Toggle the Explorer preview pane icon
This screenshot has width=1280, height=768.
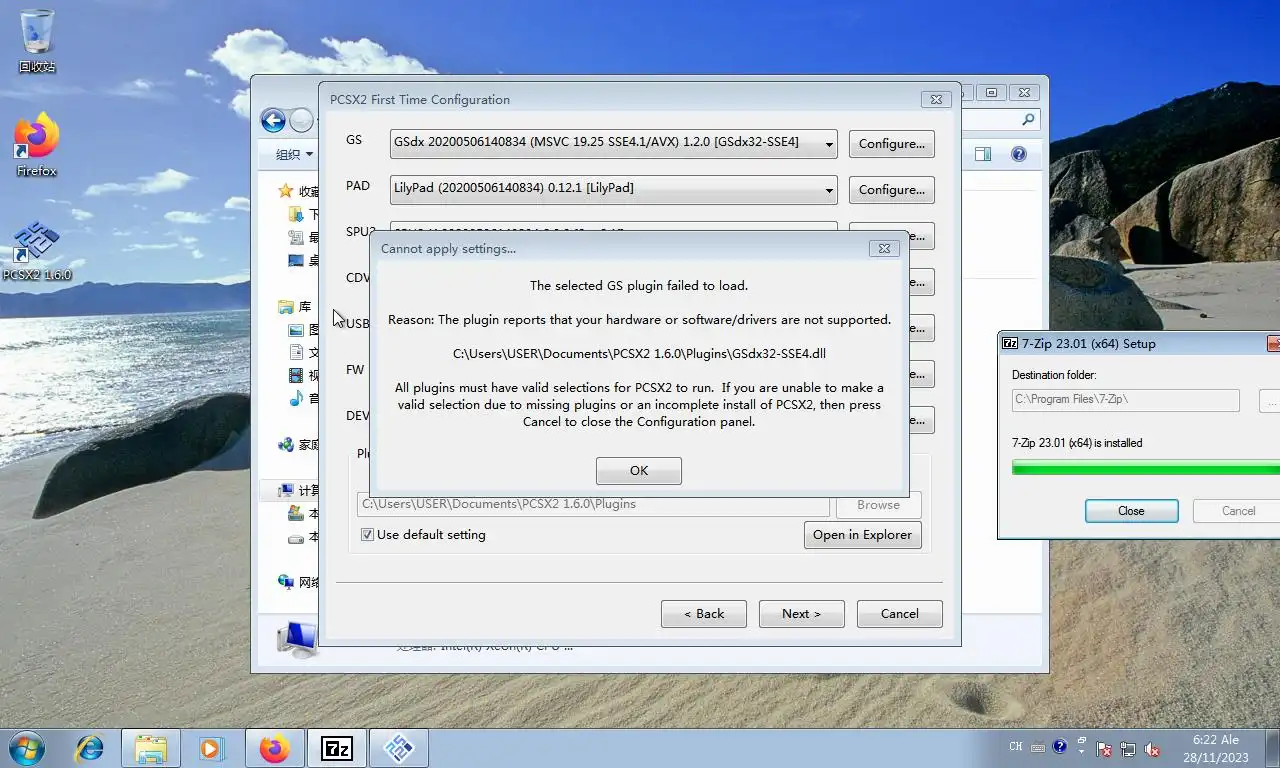coord(983,154)
